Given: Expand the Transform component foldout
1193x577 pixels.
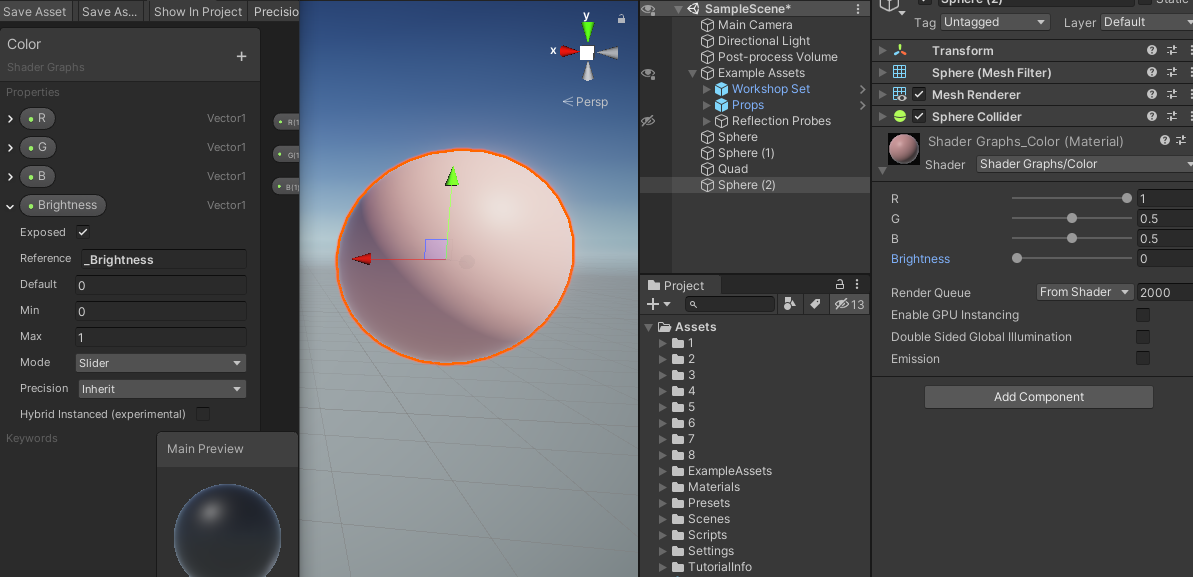Looking at the screenshot, I should 882,50.
